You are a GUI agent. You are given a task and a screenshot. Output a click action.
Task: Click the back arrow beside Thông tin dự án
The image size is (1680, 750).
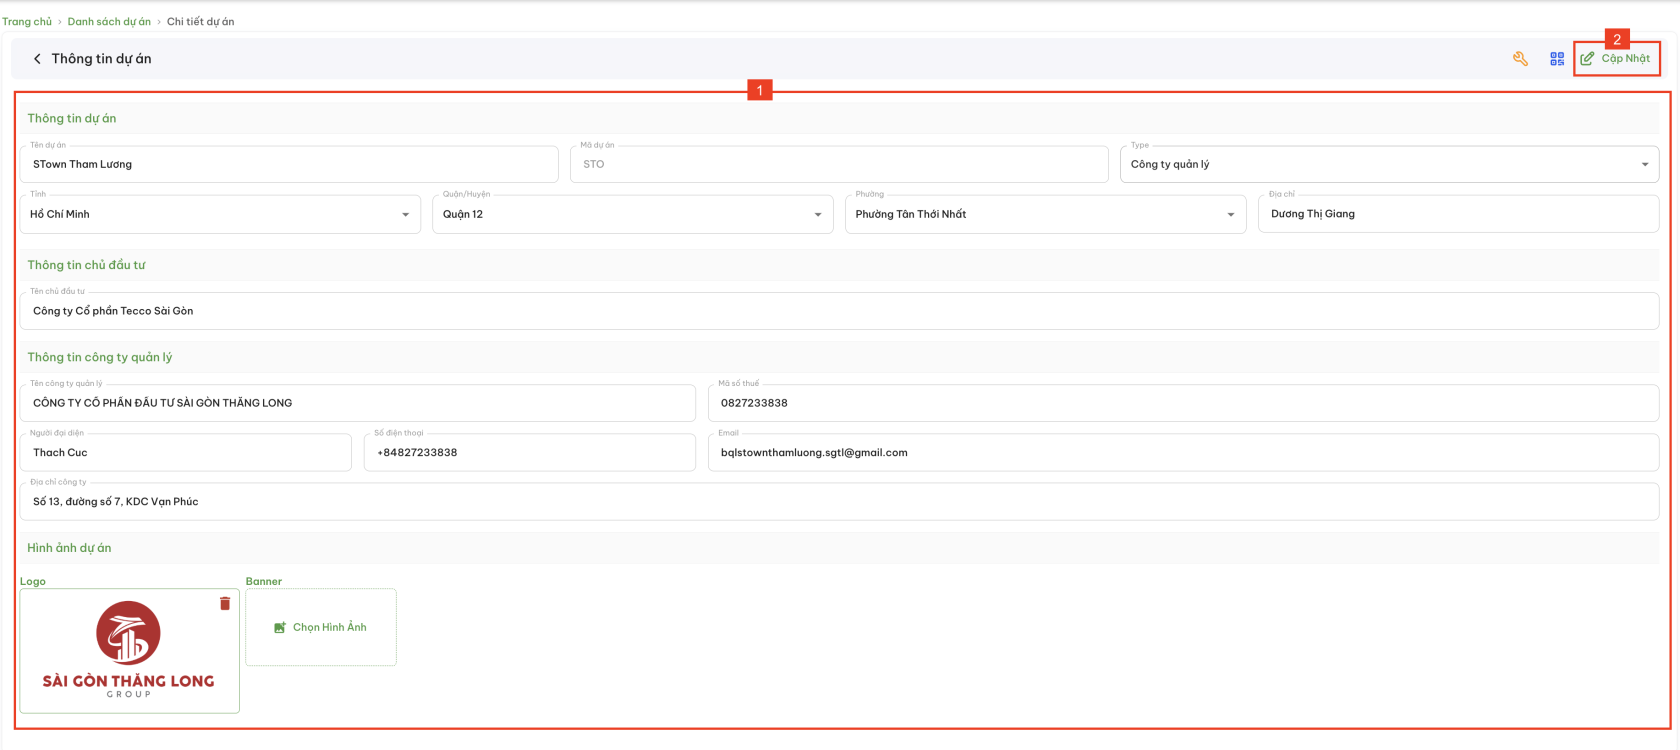(x=37, y=59)
